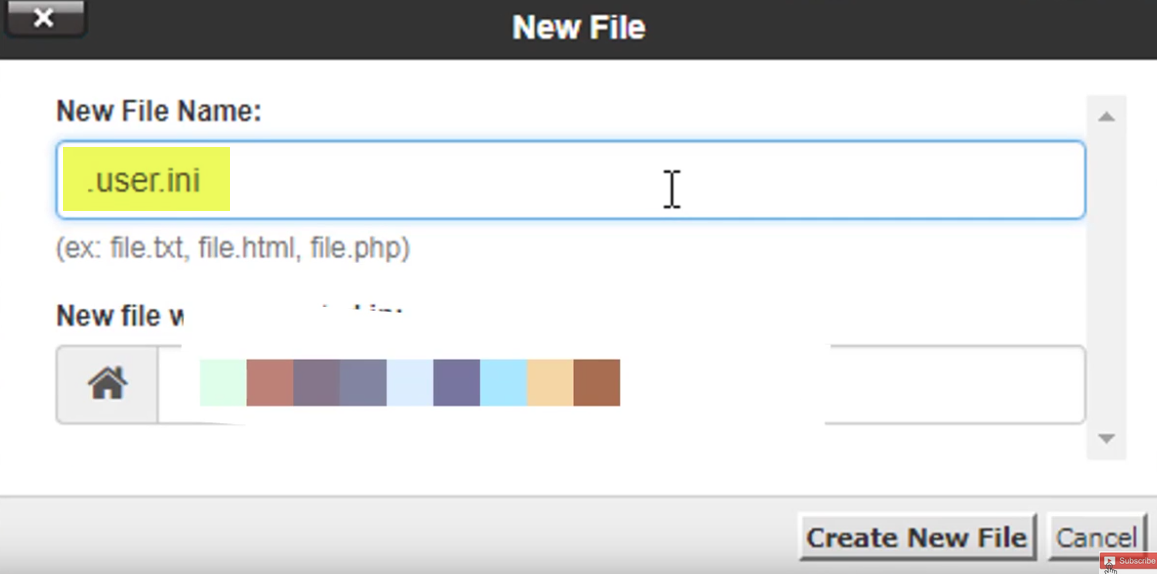The image size is (1157, 574).
Task: Choose the bright sky blue swatch
Action: (503, 383)
